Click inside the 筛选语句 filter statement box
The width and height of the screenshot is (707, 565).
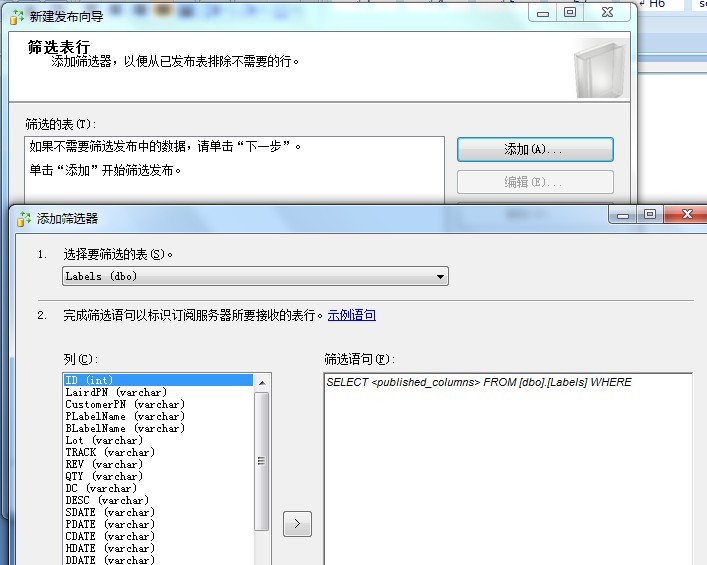click(x=508, y=469)
